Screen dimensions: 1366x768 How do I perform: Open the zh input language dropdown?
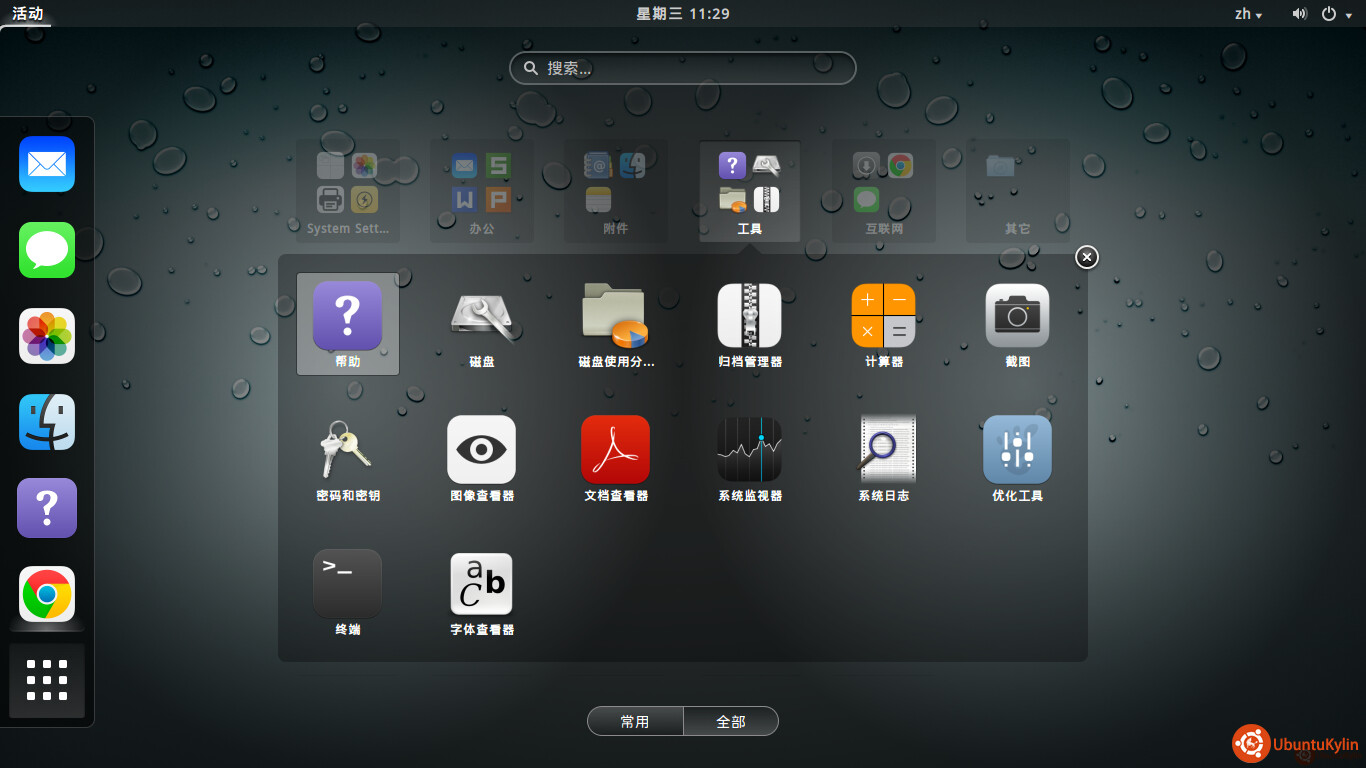pyautogui.click(x=1248, y=14)
